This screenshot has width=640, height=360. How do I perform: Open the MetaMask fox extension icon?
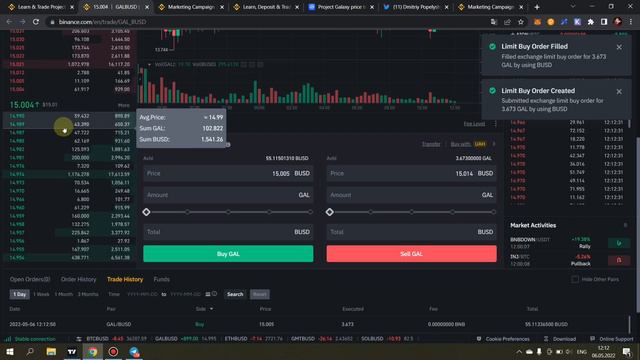(x=537, y=22)
